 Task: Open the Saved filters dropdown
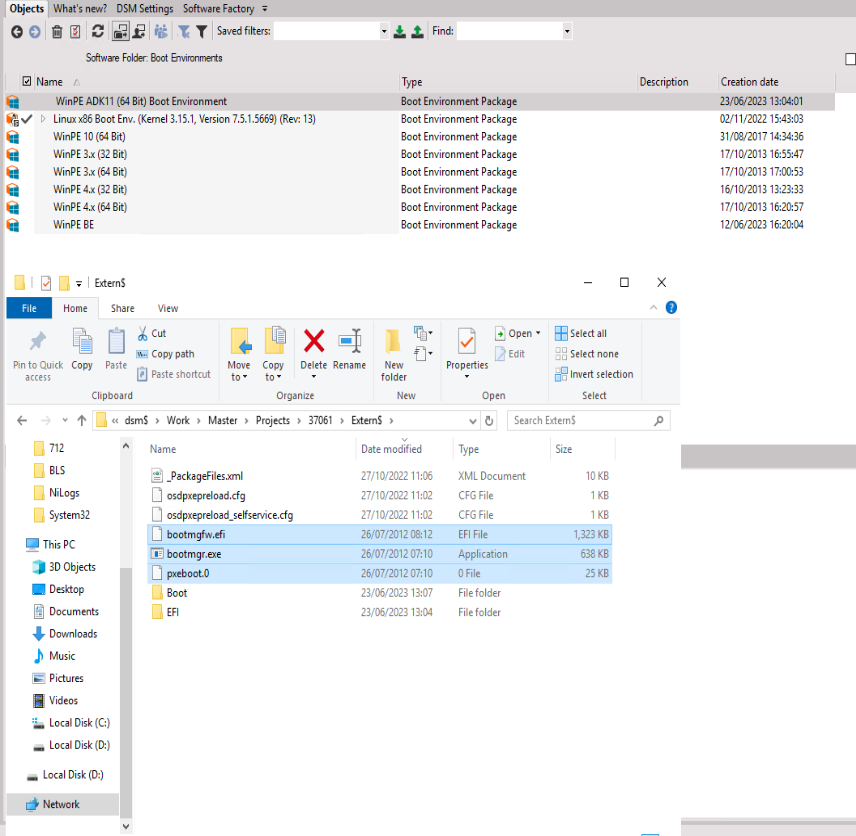[383, 31]
